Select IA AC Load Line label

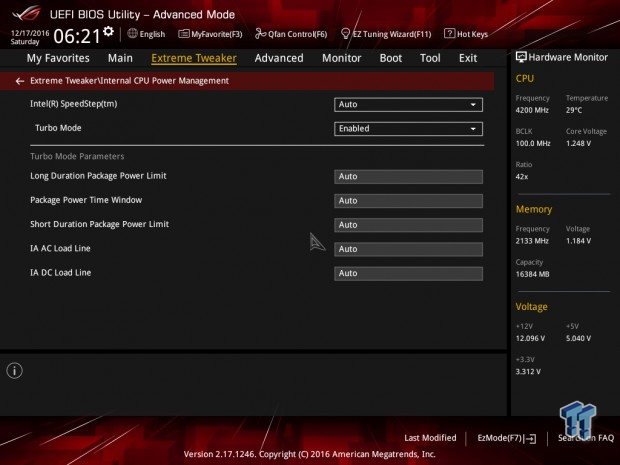(x=60, y=248)
